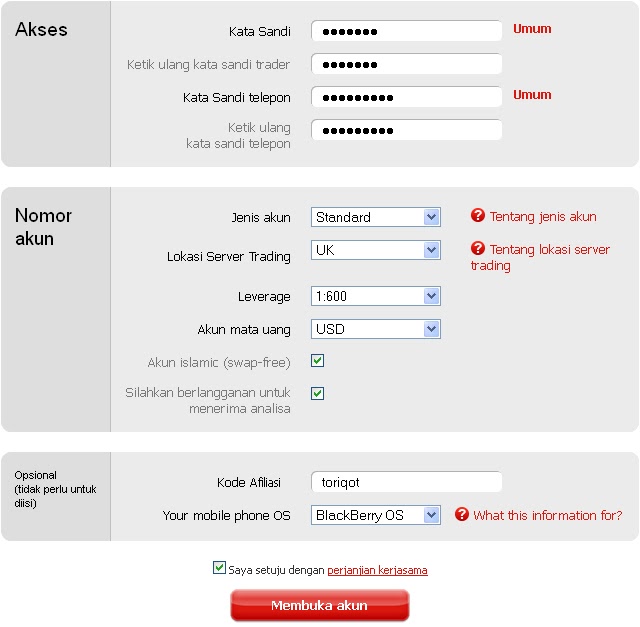This screenshot has height=627, width=640.
Task: Open Tentang jenis akun link
Action: click(543, 216)
